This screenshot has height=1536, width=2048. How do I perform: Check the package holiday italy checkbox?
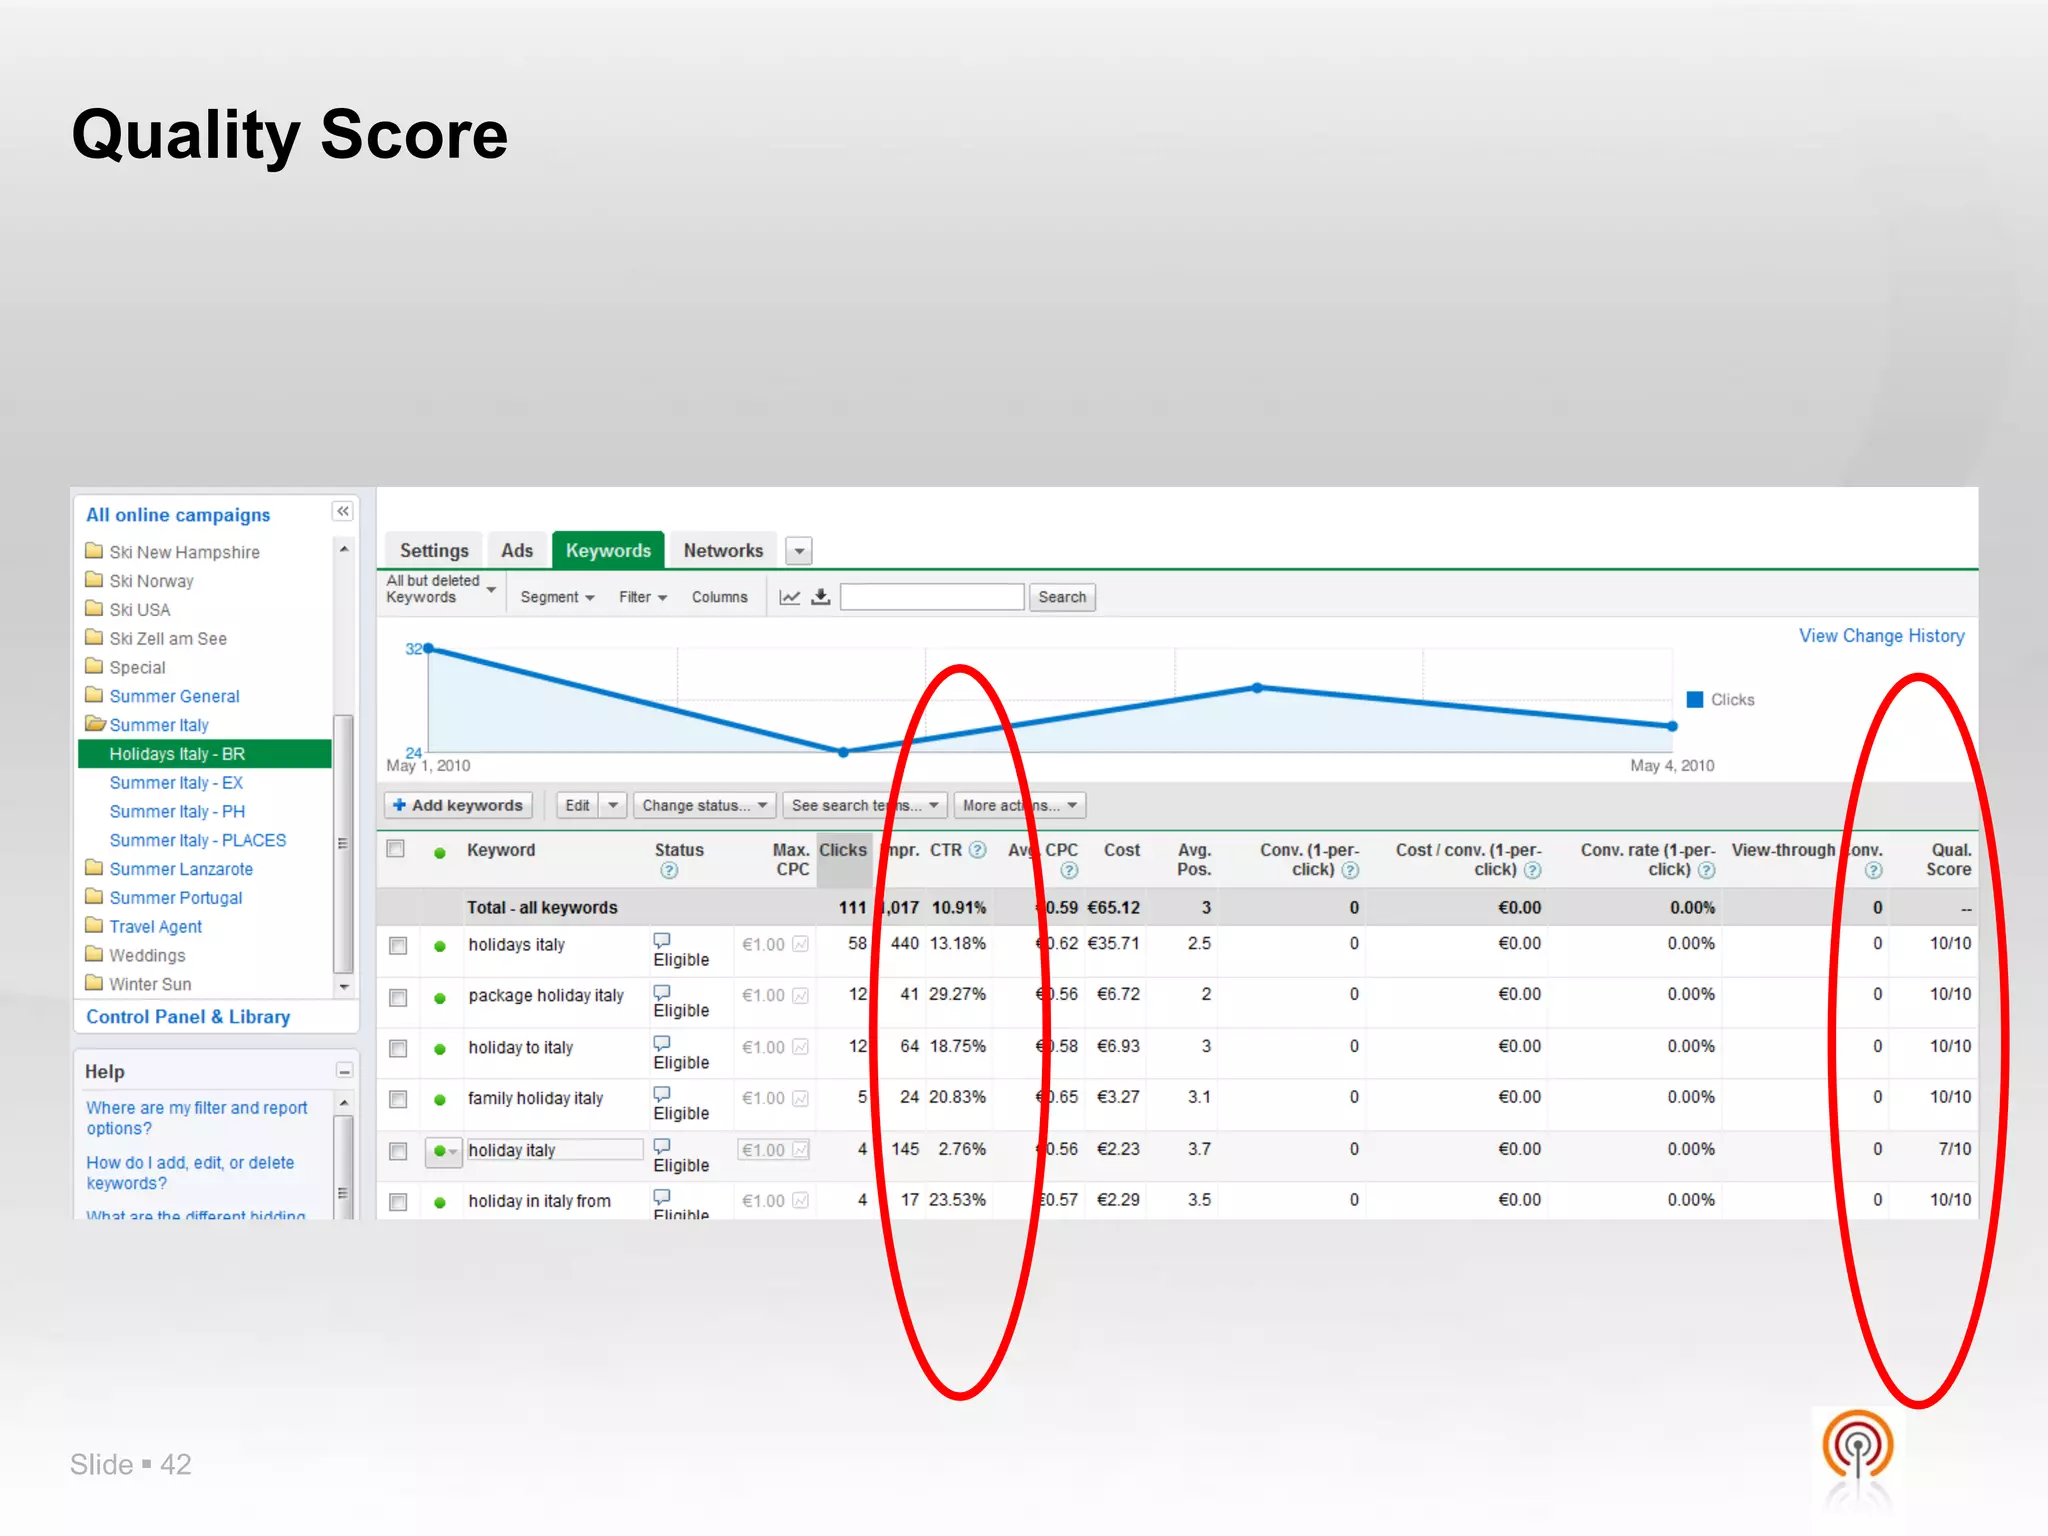tap(398, 997)
